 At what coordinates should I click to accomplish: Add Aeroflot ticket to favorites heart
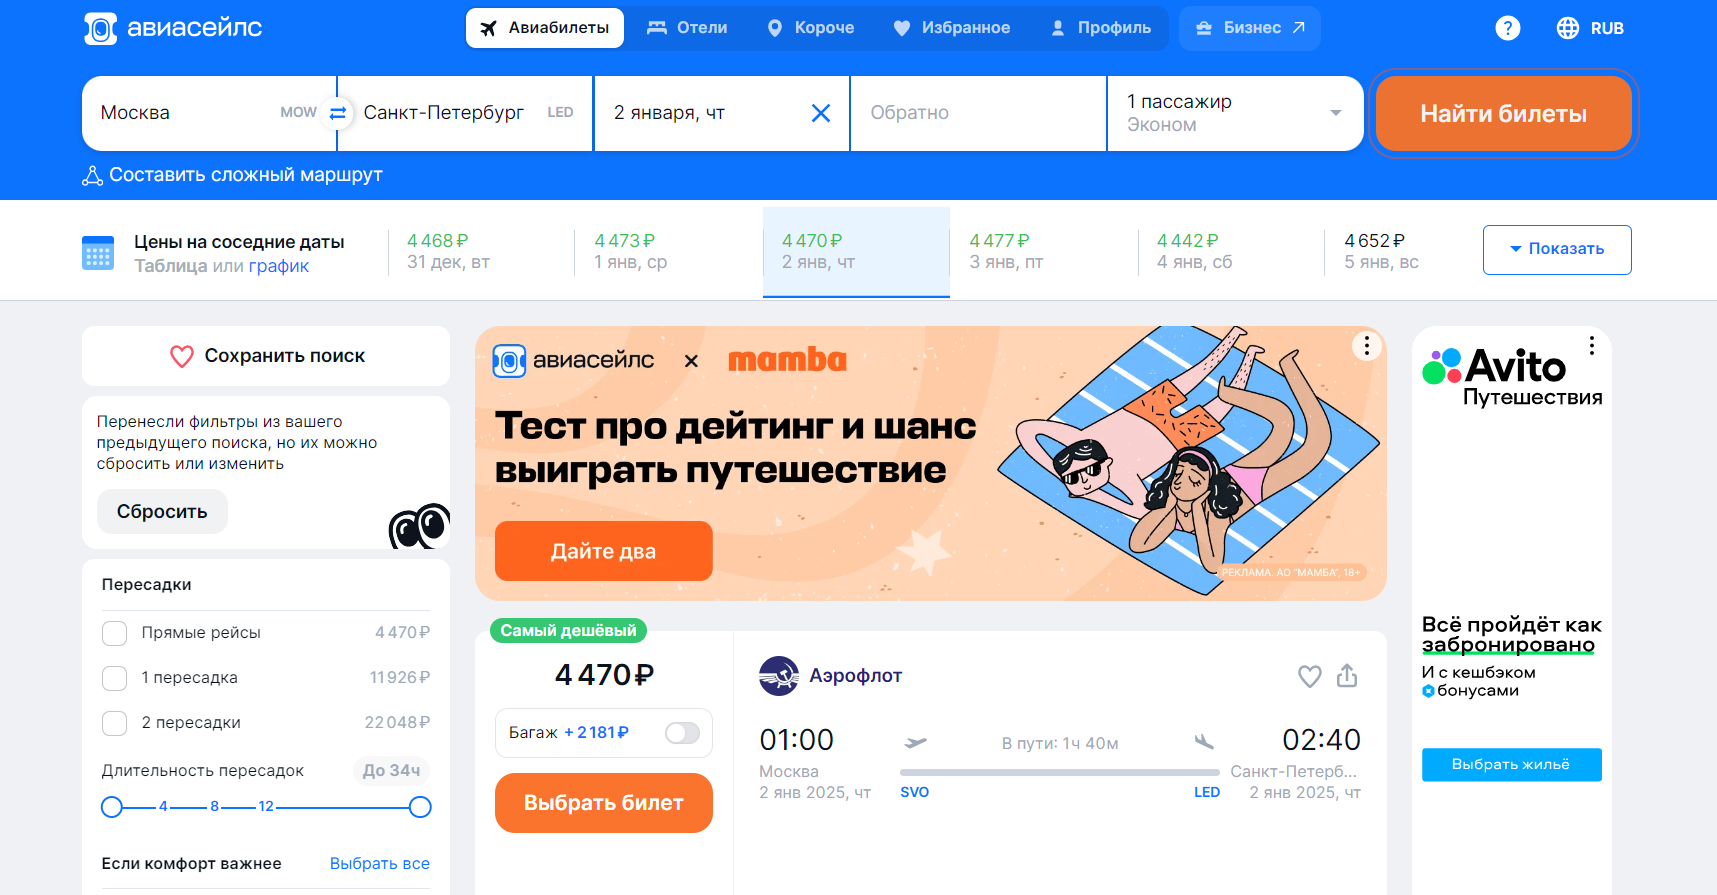point(1310,676)
